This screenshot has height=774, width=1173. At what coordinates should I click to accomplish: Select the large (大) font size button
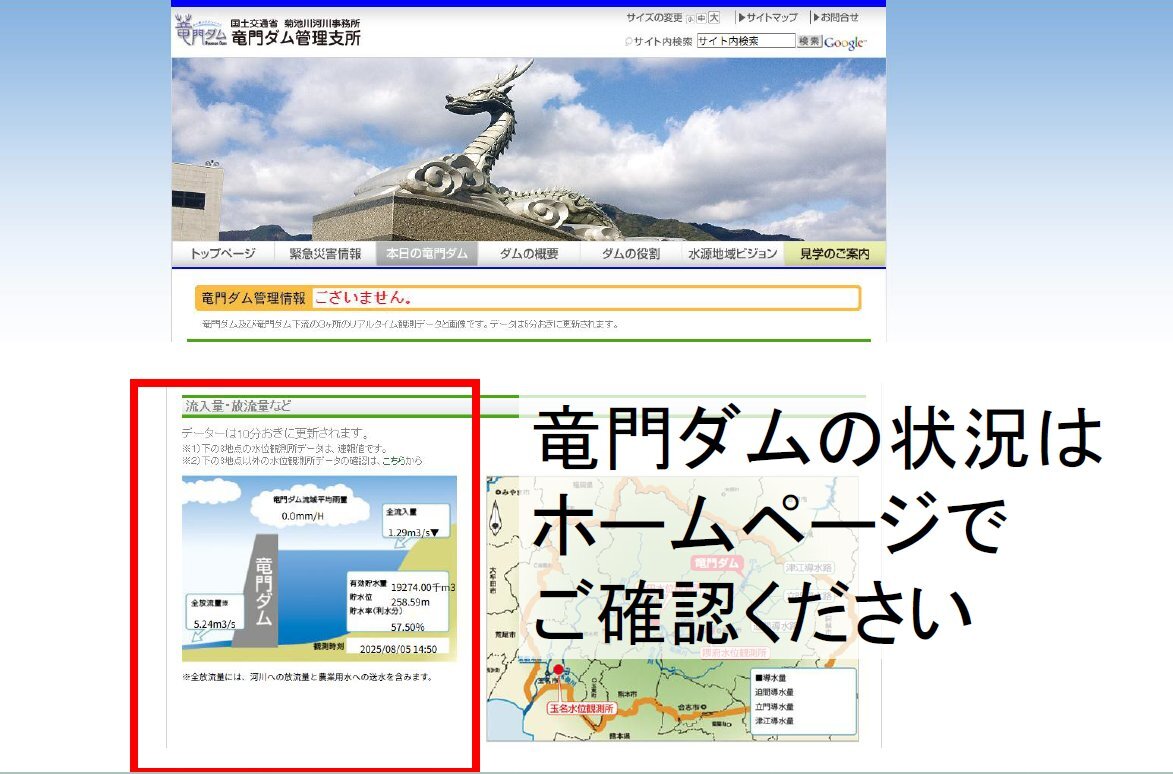(x=714, y=17)
